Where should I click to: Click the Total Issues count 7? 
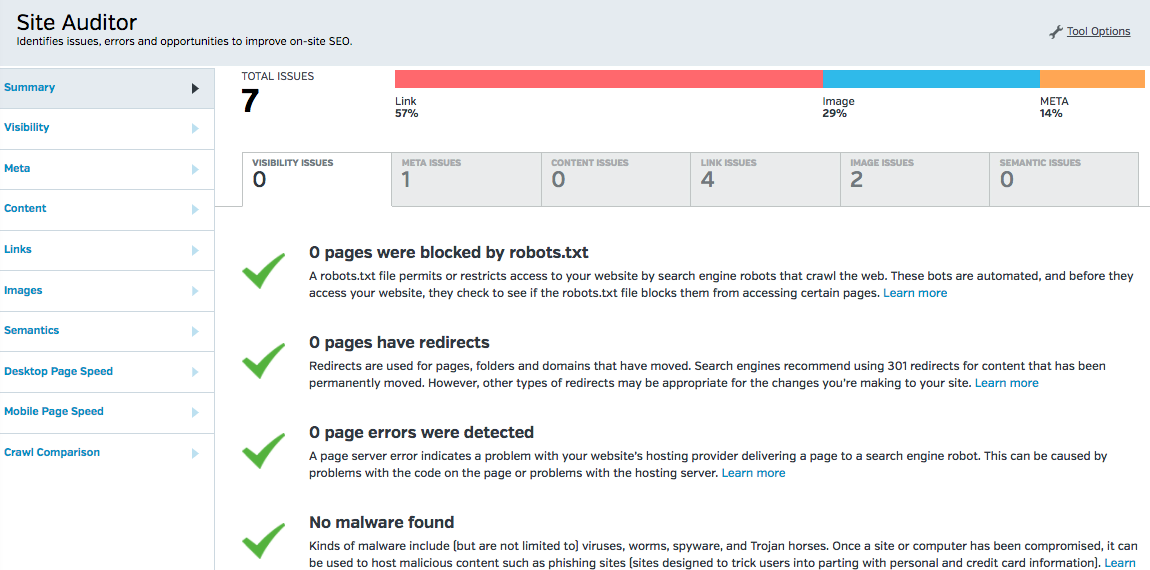coord(250,101)
